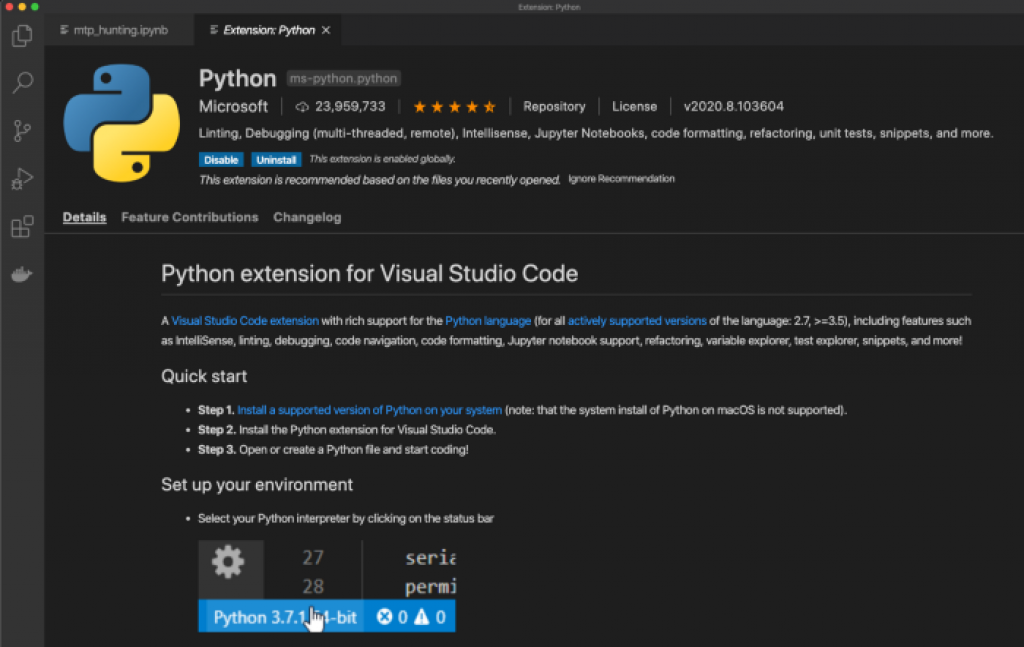
Task: Click the Set up your environment heading
Action: pos(257,485)
